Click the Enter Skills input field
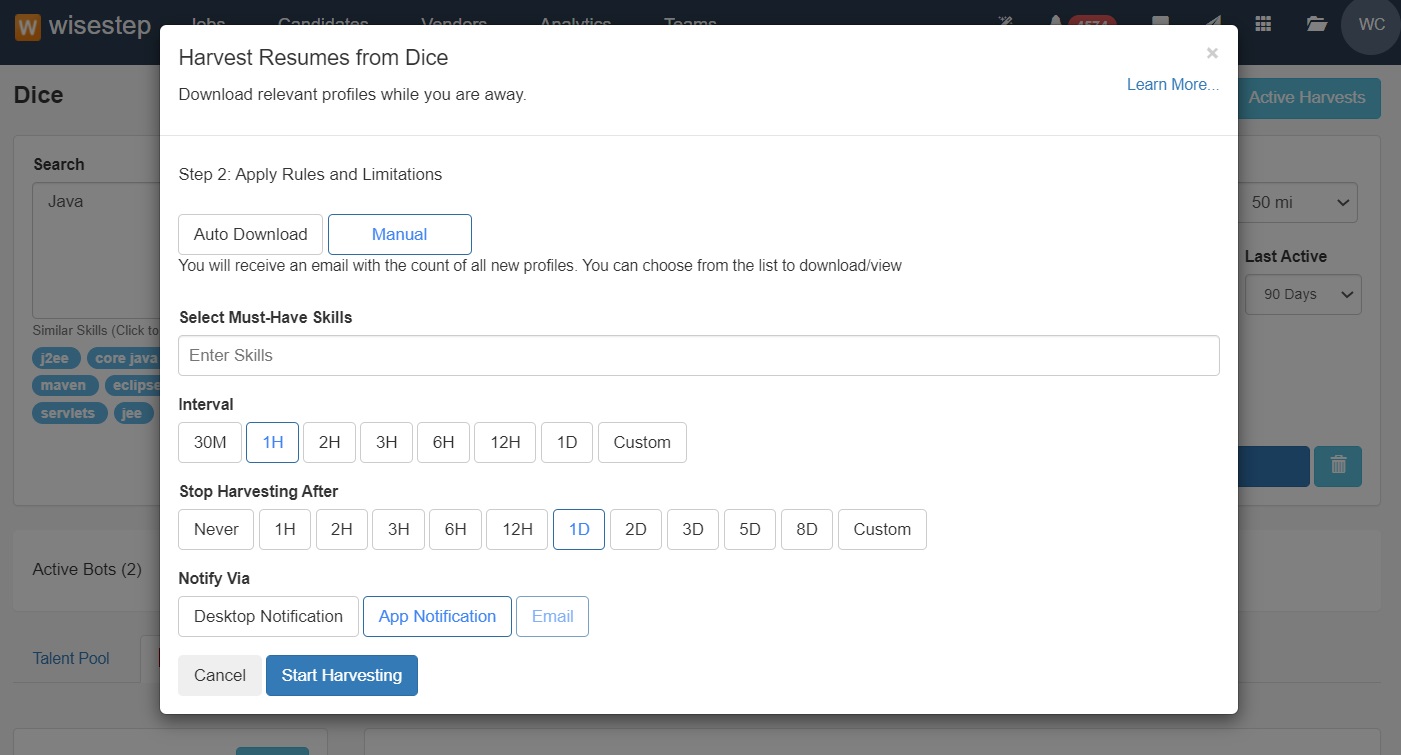 tap(698, 355)
